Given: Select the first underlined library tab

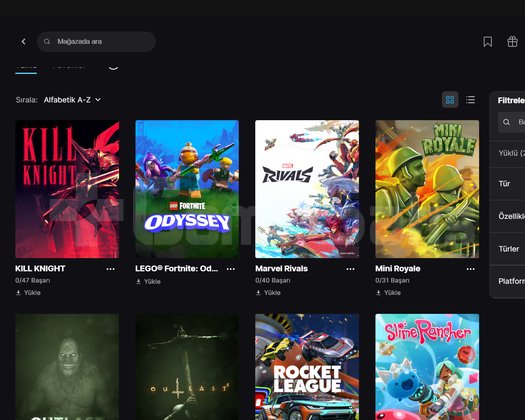Looking at the screenshot, I should (x=26, y=68).
